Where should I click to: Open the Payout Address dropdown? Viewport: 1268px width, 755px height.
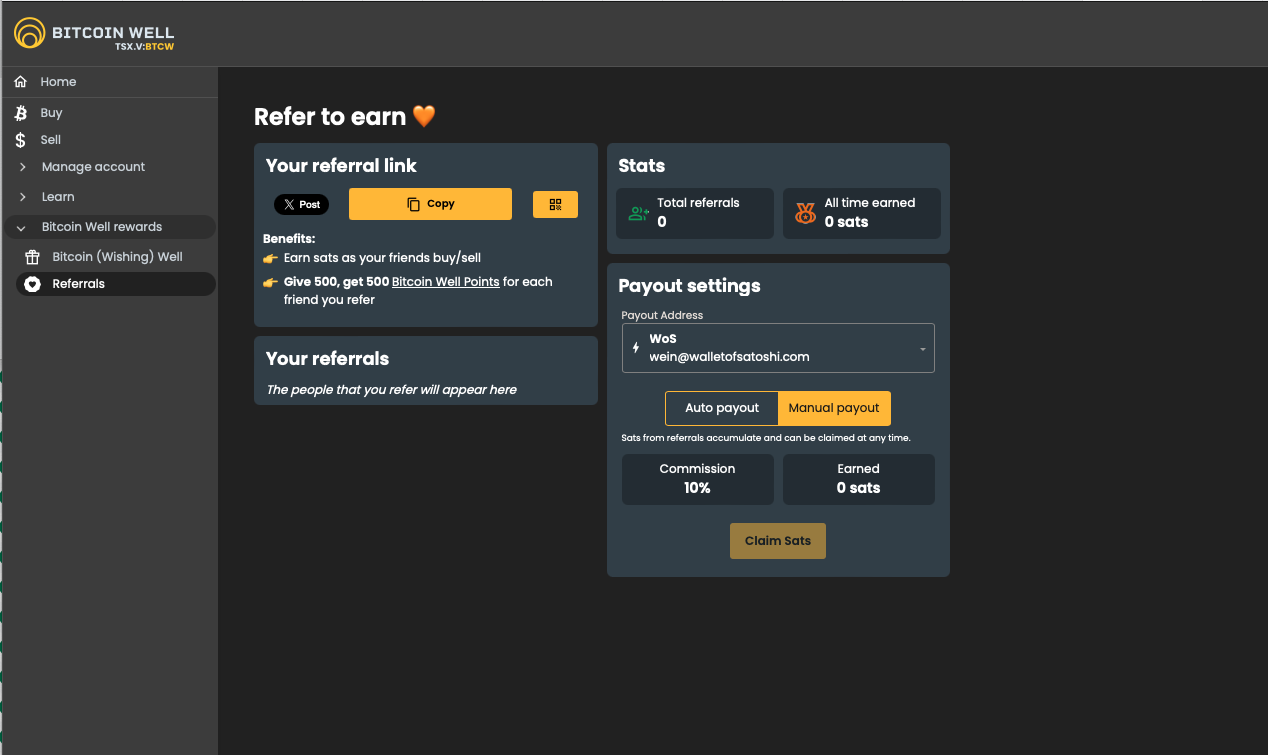coord(777,348)
